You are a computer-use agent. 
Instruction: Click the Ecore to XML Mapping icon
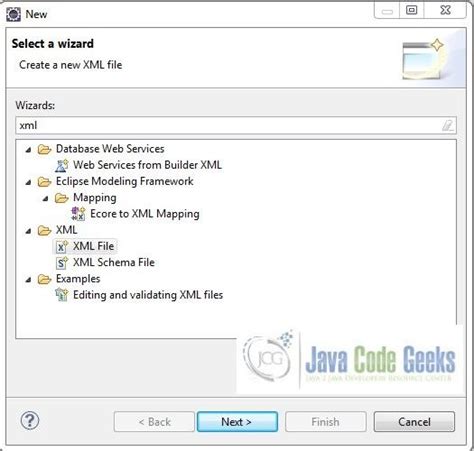tap(78, 214)
